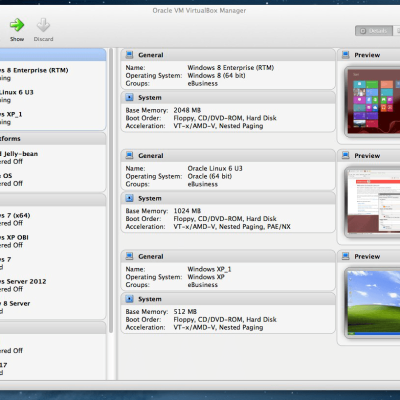Click the green Show arrow icon
The width and height of the screenshot is (400, 400).
[17, 25]
